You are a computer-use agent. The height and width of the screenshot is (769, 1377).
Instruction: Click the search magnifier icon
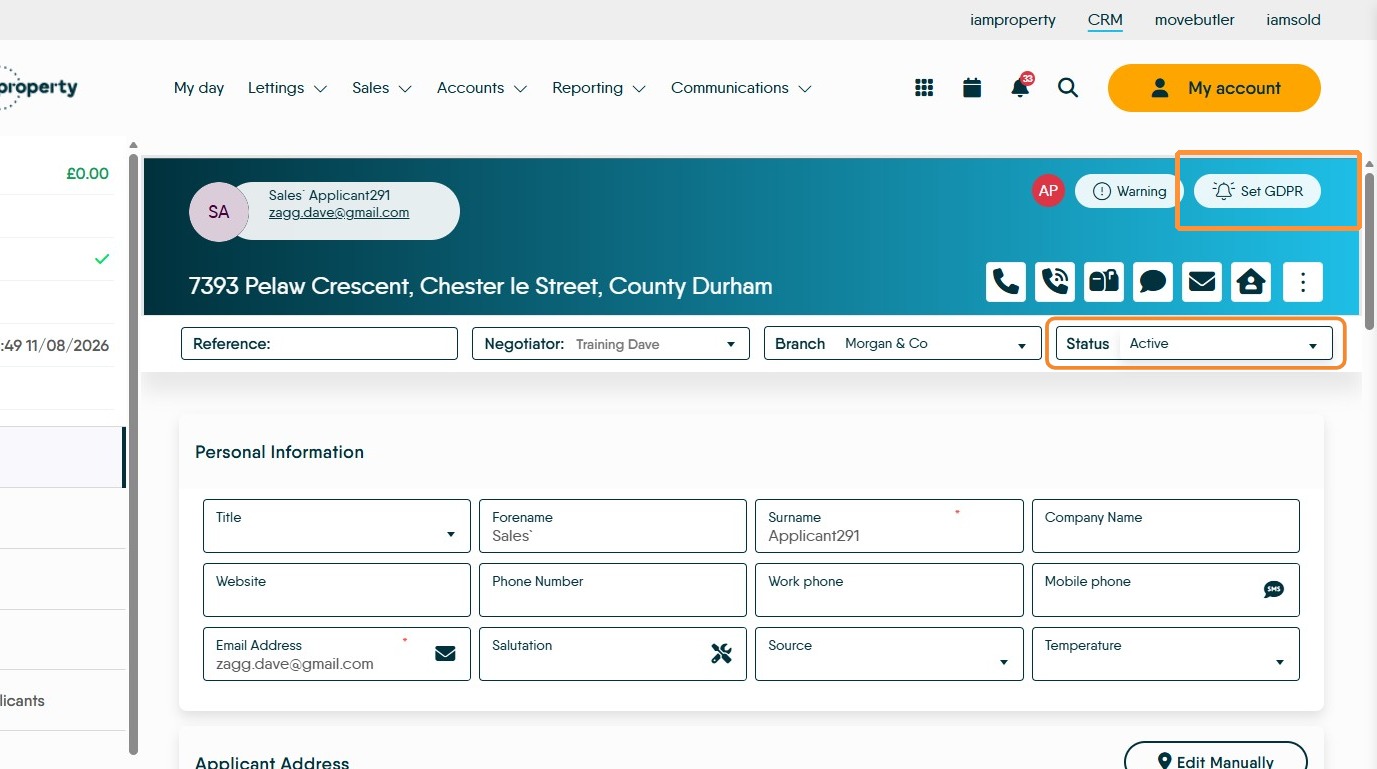tap(1068, 88)
